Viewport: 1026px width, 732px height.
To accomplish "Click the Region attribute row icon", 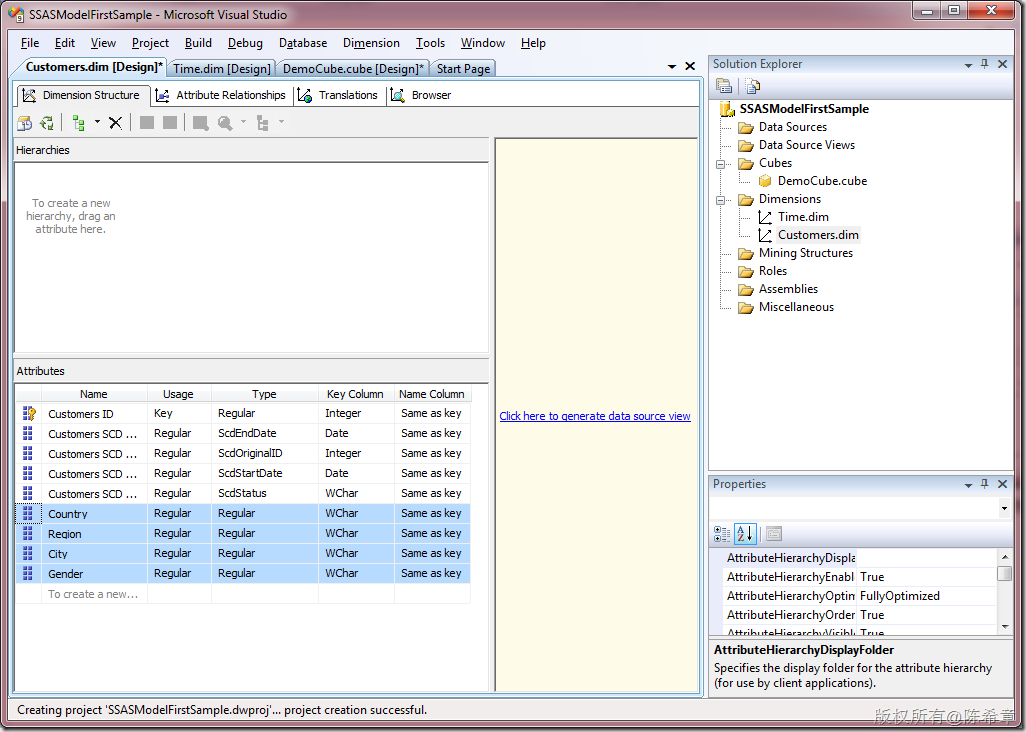I will tap(28, 534).
